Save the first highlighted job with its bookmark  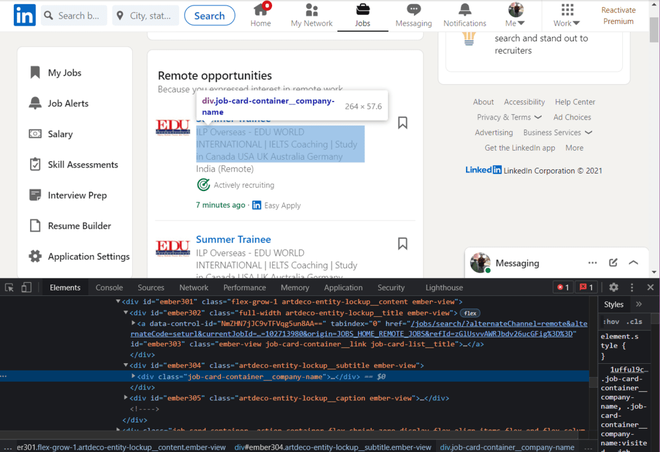[402, 123]
